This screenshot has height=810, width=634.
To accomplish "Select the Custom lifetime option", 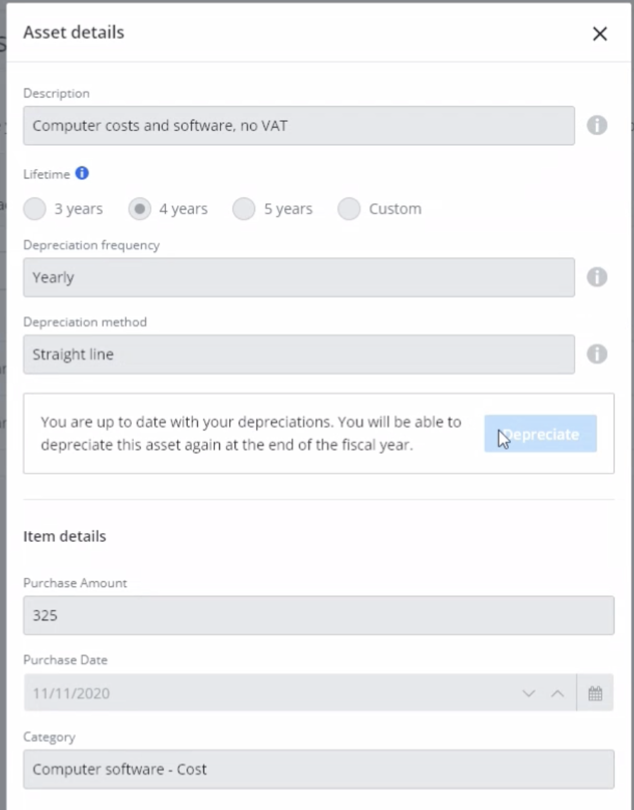I will 349,209.
